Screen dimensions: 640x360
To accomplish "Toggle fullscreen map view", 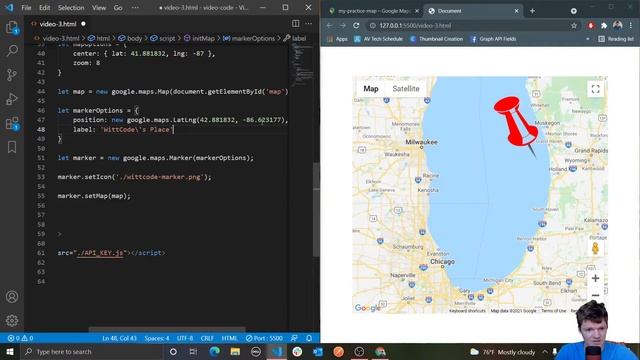I will coord(596,89).
